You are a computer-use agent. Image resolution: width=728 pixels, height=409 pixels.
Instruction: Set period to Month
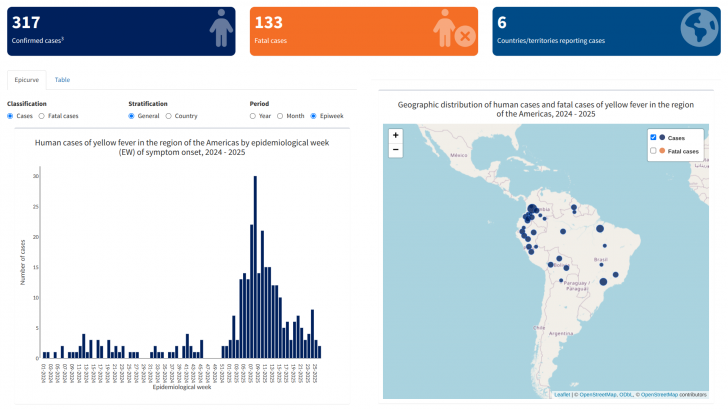281,116
